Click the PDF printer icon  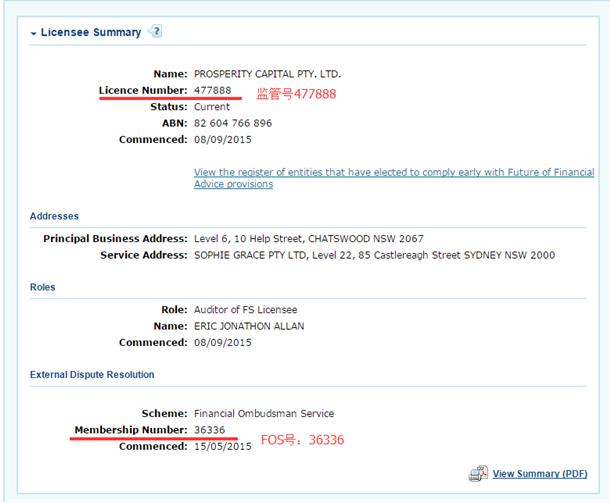tap(478, 473)
